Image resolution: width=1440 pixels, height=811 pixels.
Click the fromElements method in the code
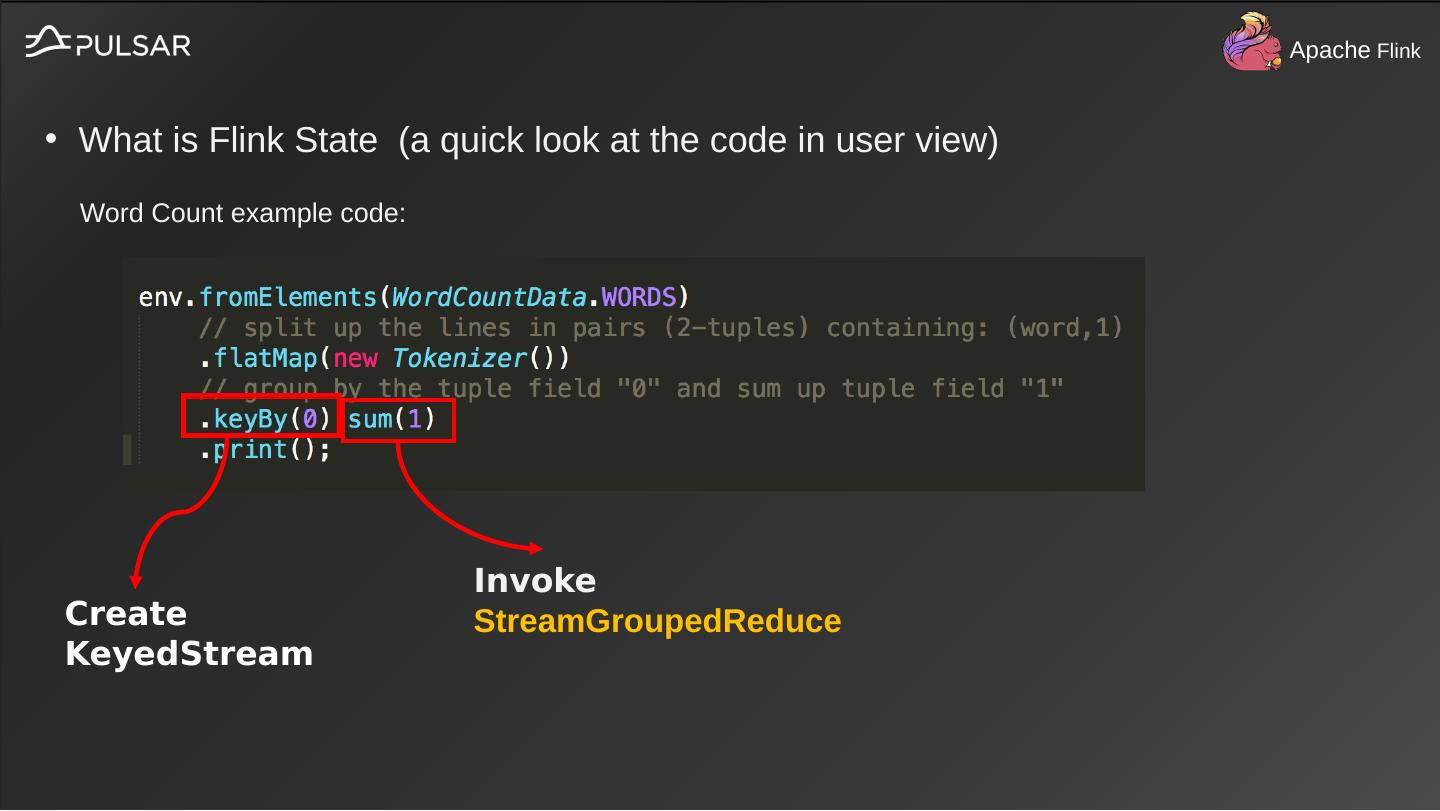point(287,297)
